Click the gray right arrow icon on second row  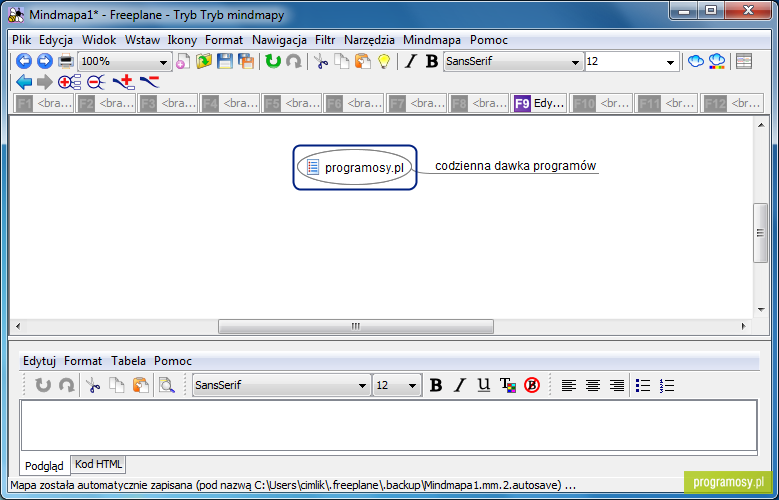[x=45, y=82]
